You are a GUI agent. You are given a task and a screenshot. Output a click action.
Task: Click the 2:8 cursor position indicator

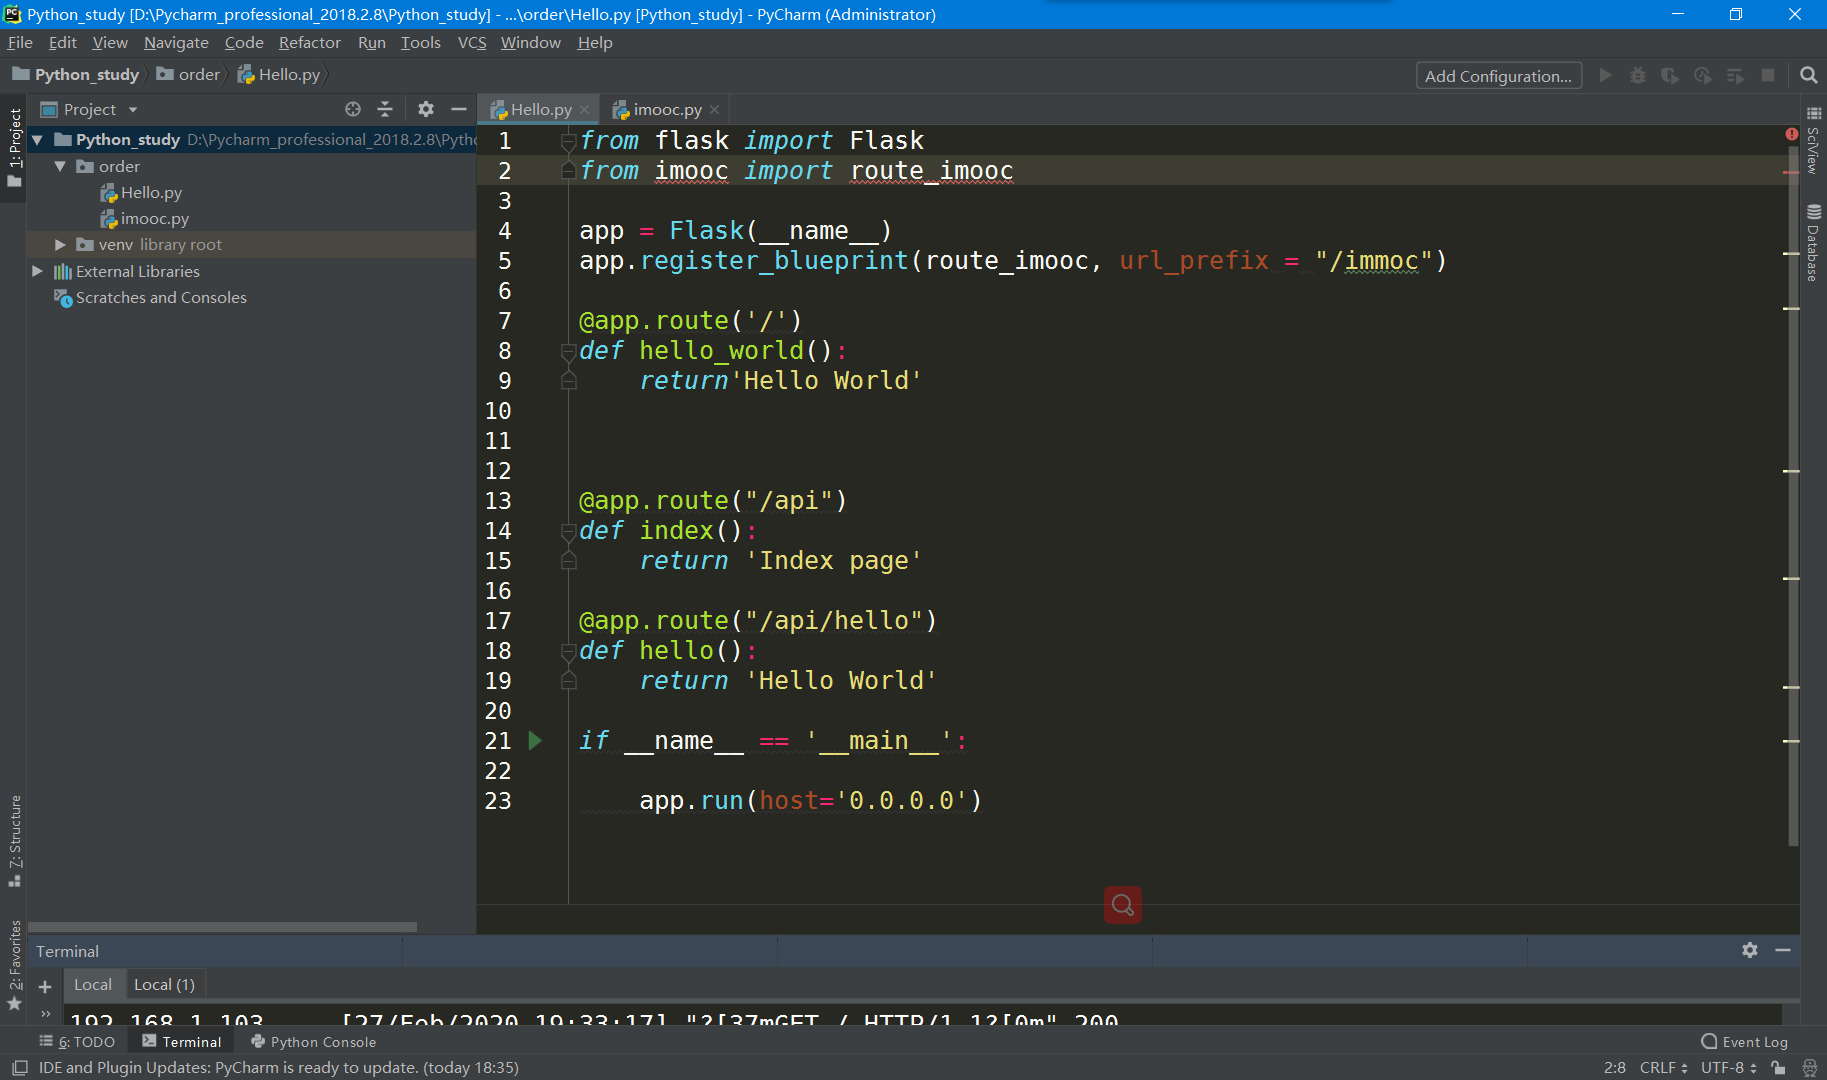point(1614,1068)
